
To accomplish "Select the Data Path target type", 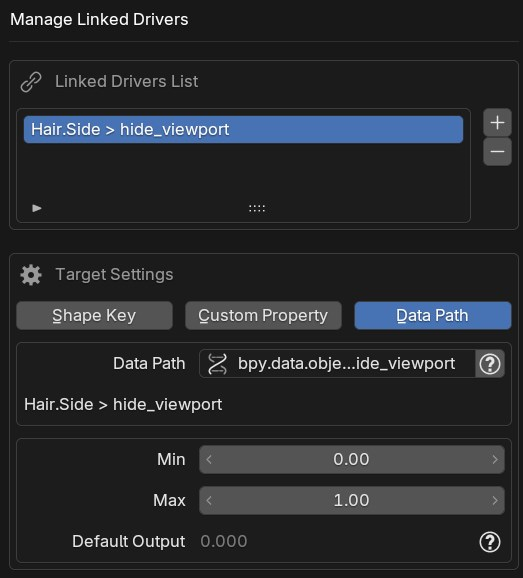I will [x=433, y=316].
